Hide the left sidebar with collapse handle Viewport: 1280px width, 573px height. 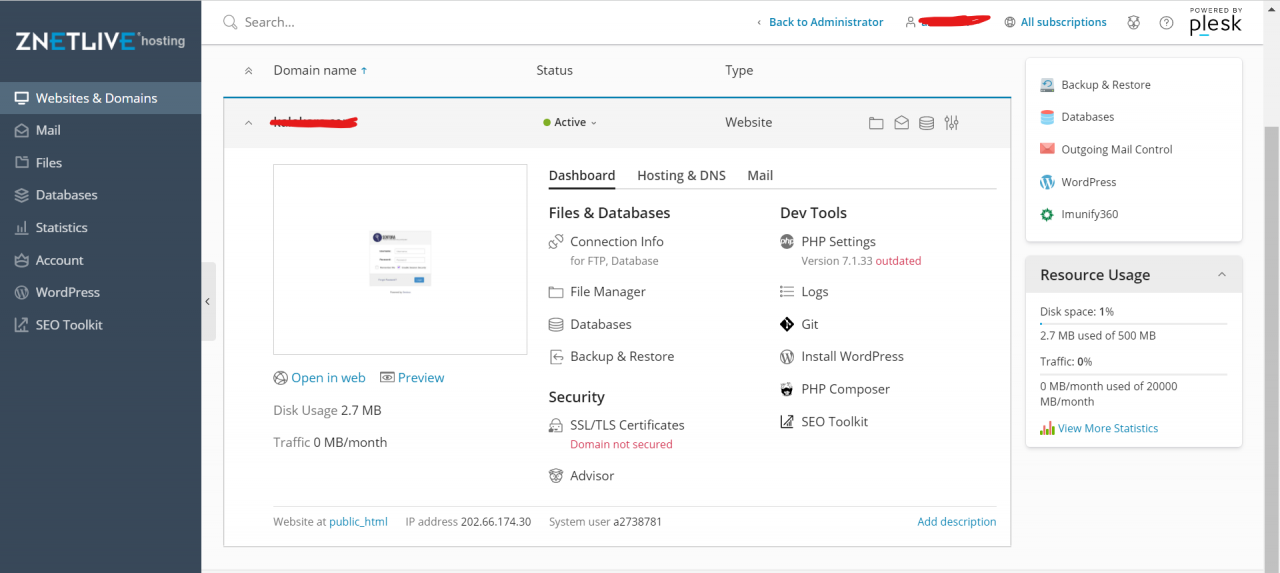[x=208, y=301]
